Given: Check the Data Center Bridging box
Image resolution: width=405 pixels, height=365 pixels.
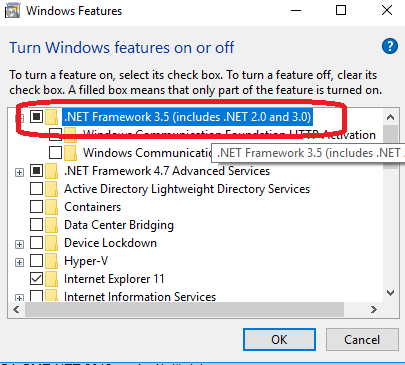Looking at the screenshot, I should tap(36, 225).
